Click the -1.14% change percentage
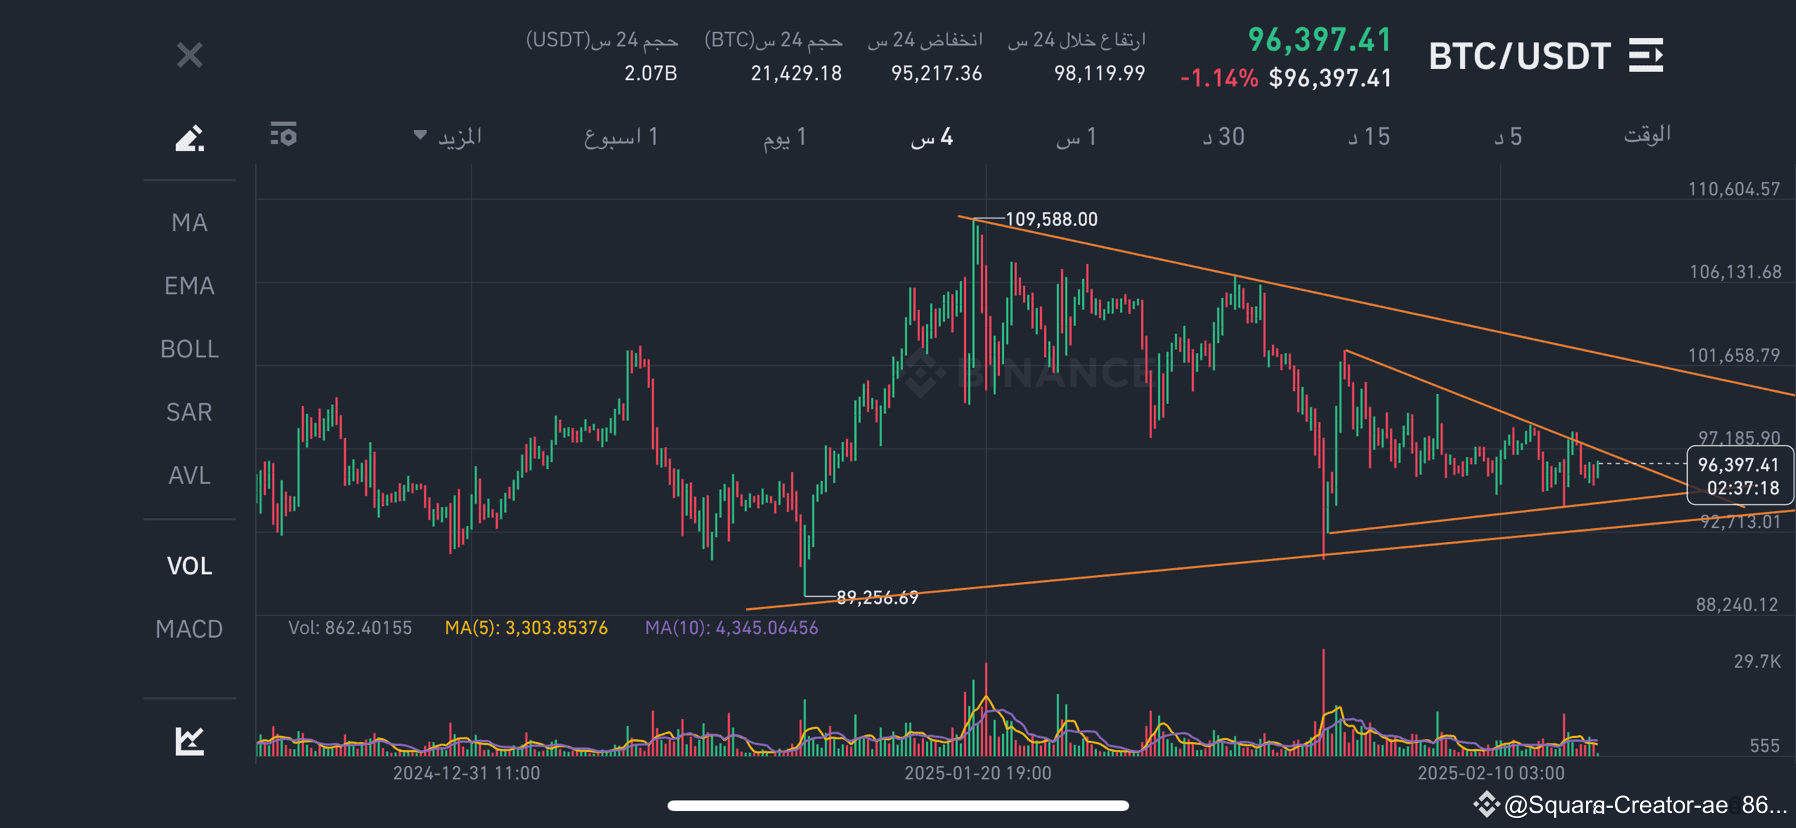The height and width of the screenshot is (828, 1796). (x=1219, y=78)
